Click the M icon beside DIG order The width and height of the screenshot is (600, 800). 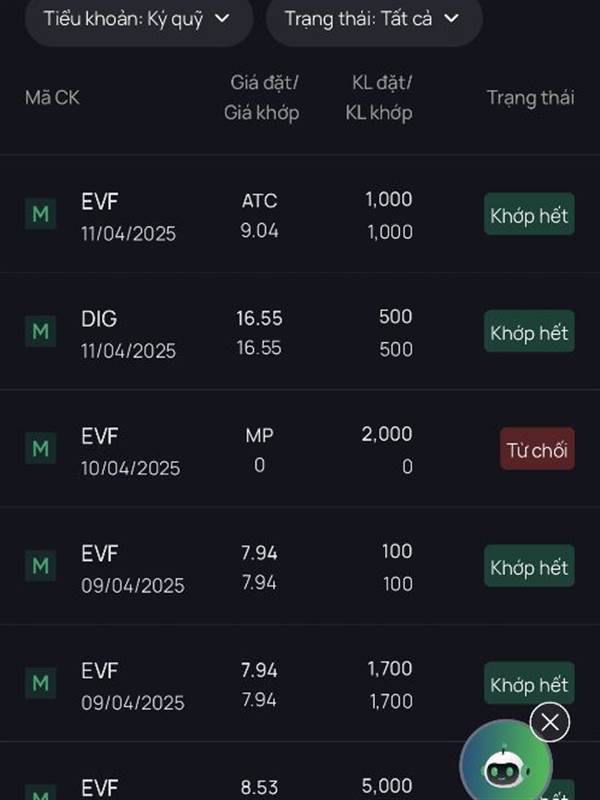coord(40,331)
